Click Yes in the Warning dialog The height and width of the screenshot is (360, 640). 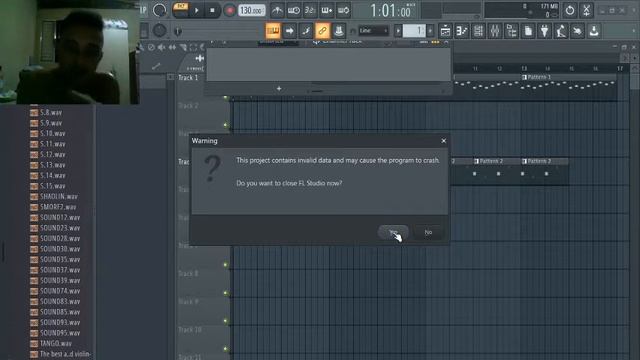(x=393, y=232)
